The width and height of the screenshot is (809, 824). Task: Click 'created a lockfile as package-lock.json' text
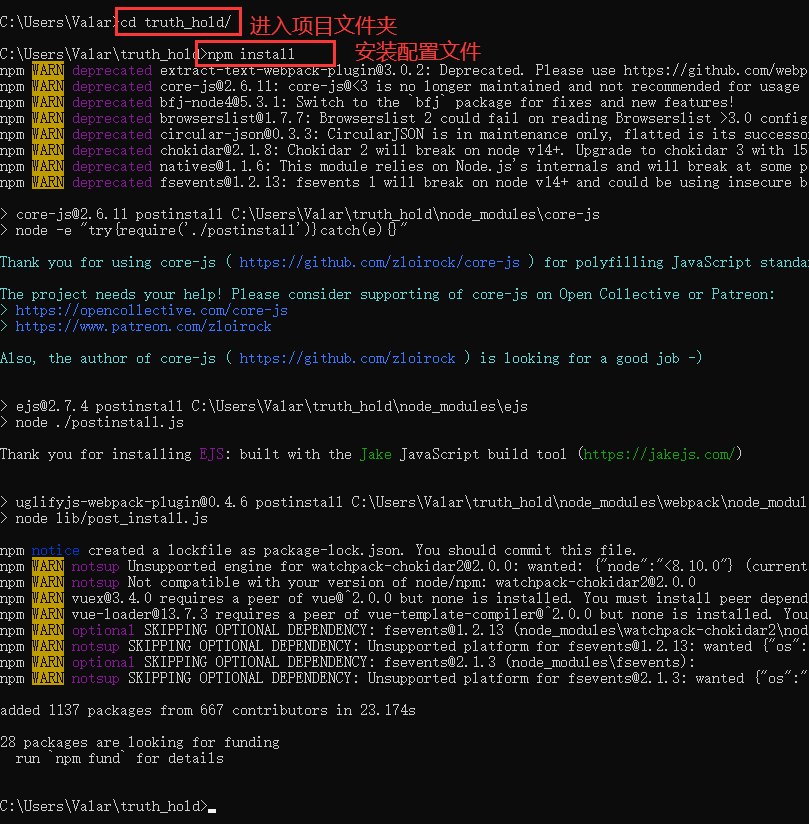tap(245, 550)
